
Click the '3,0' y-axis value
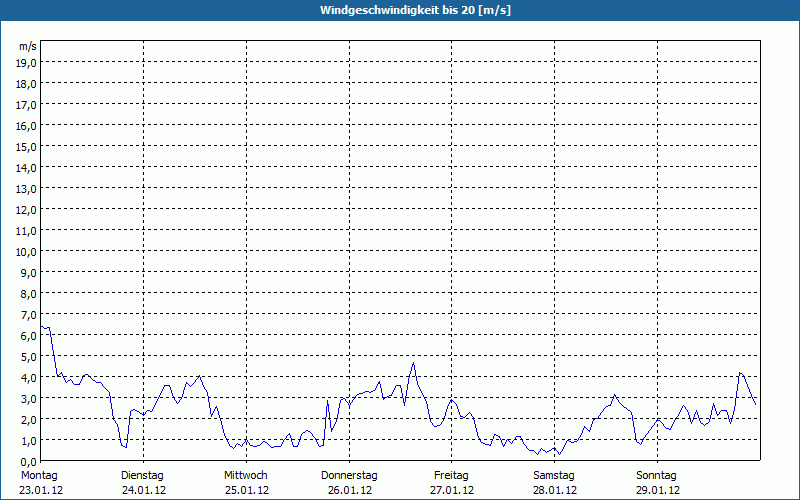(x=29, y=398)
